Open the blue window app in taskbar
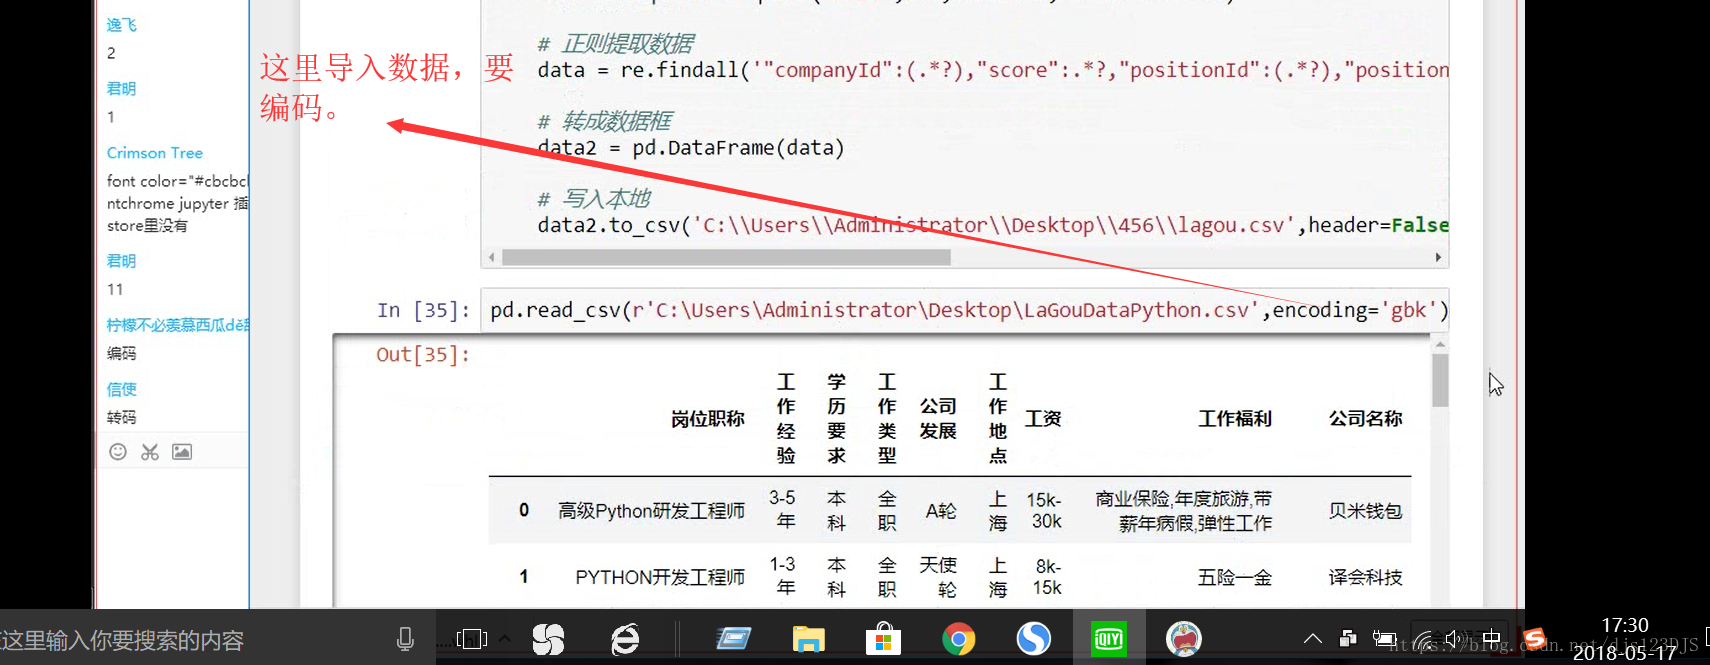 [733, 639]
